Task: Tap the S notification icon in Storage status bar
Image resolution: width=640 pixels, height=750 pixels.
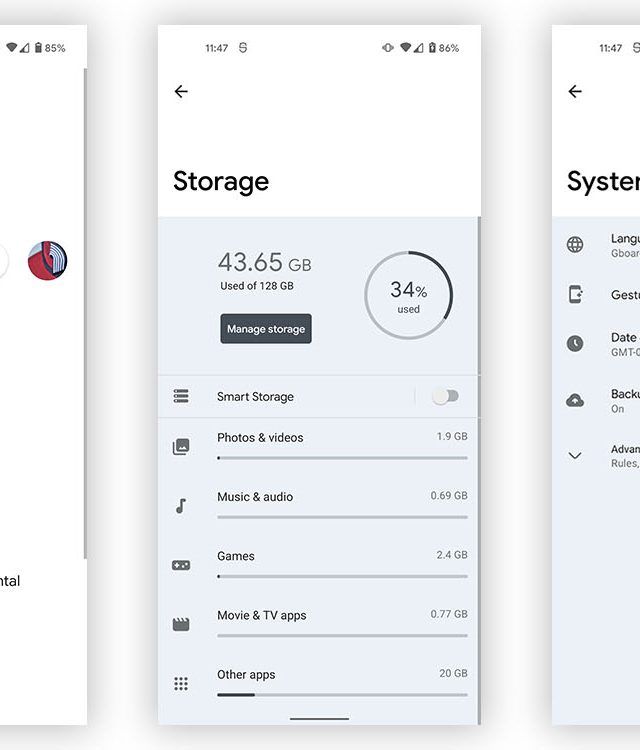Action: (243, 48)
